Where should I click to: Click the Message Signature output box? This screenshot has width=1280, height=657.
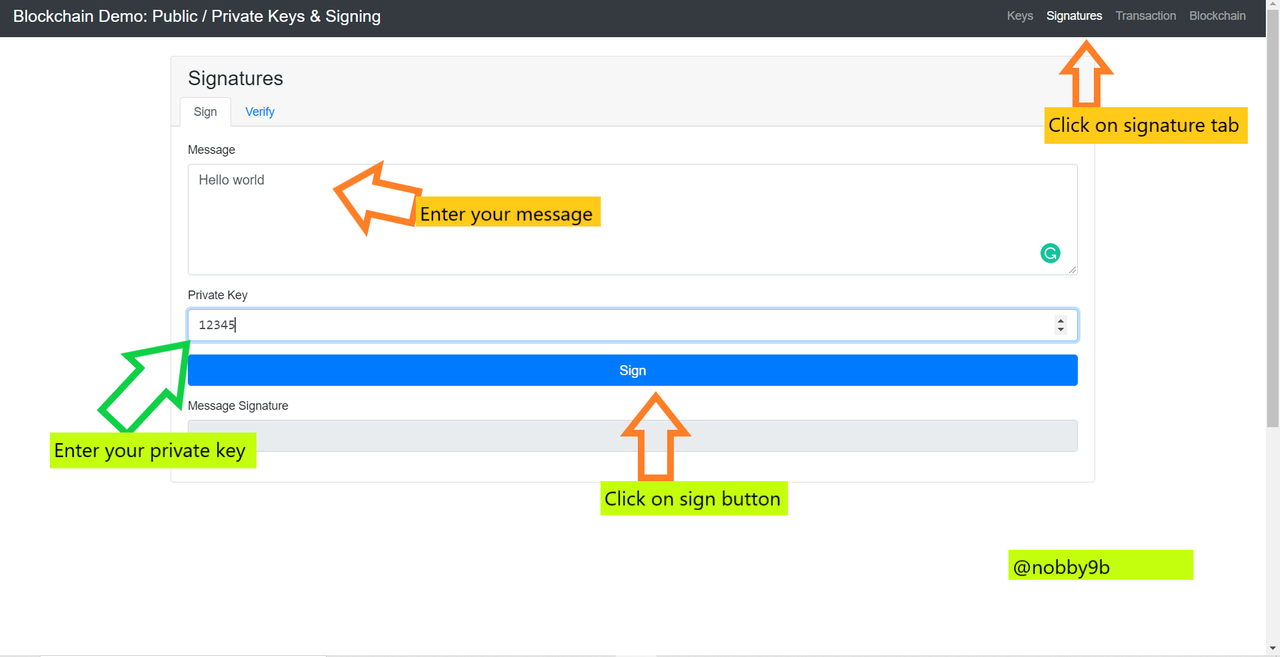(x=632, y=436)
